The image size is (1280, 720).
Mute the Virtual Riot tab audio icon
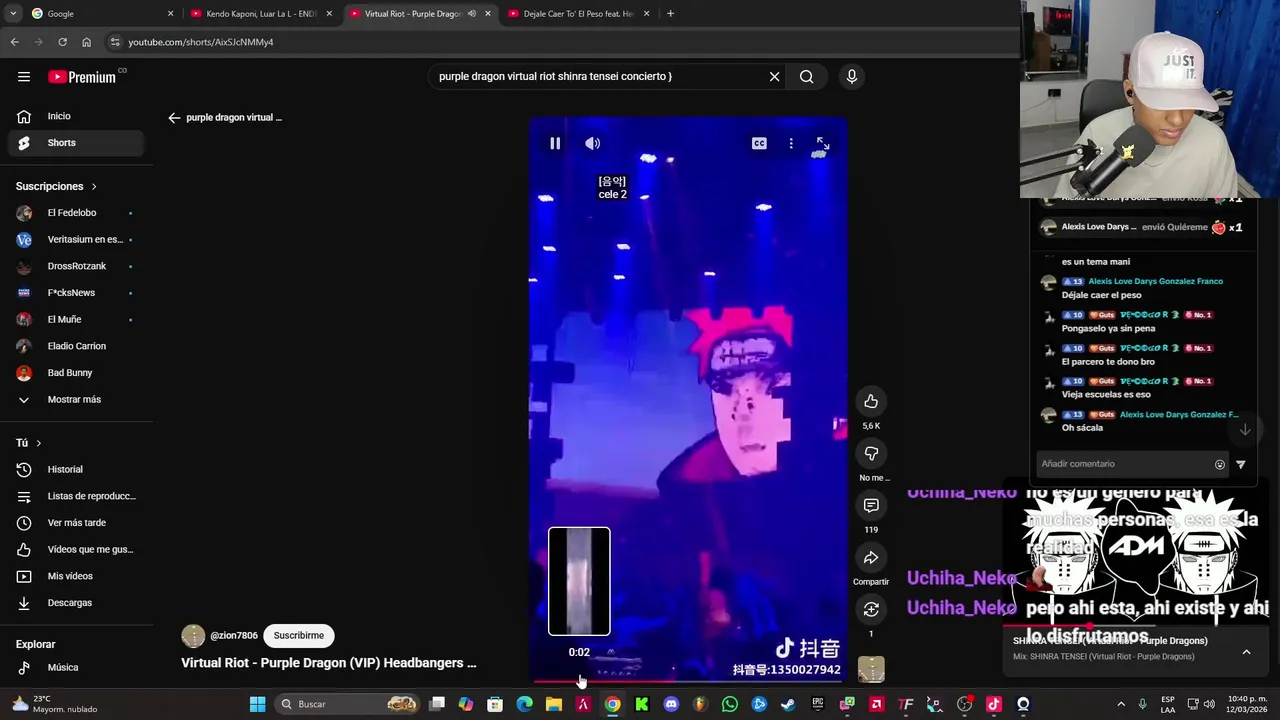coord(472,14)
